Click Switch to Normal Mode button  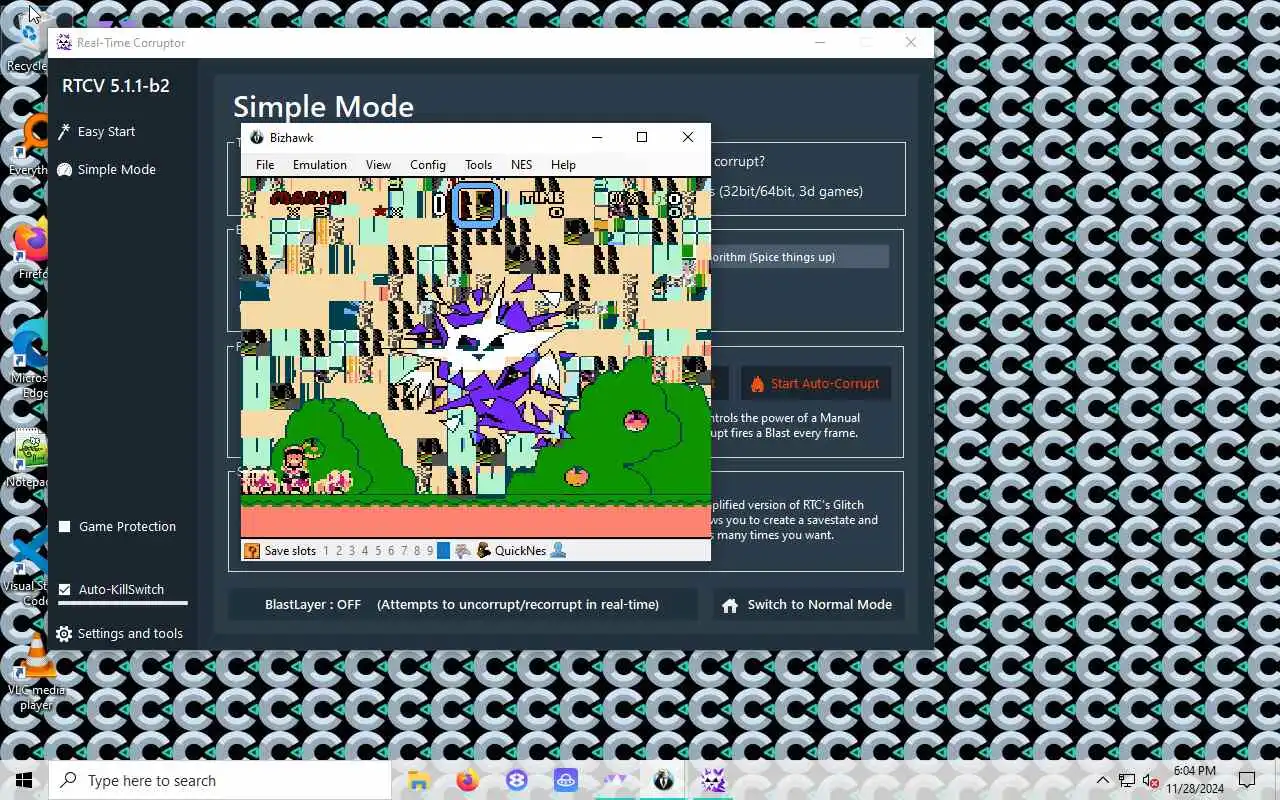[808, 605]
